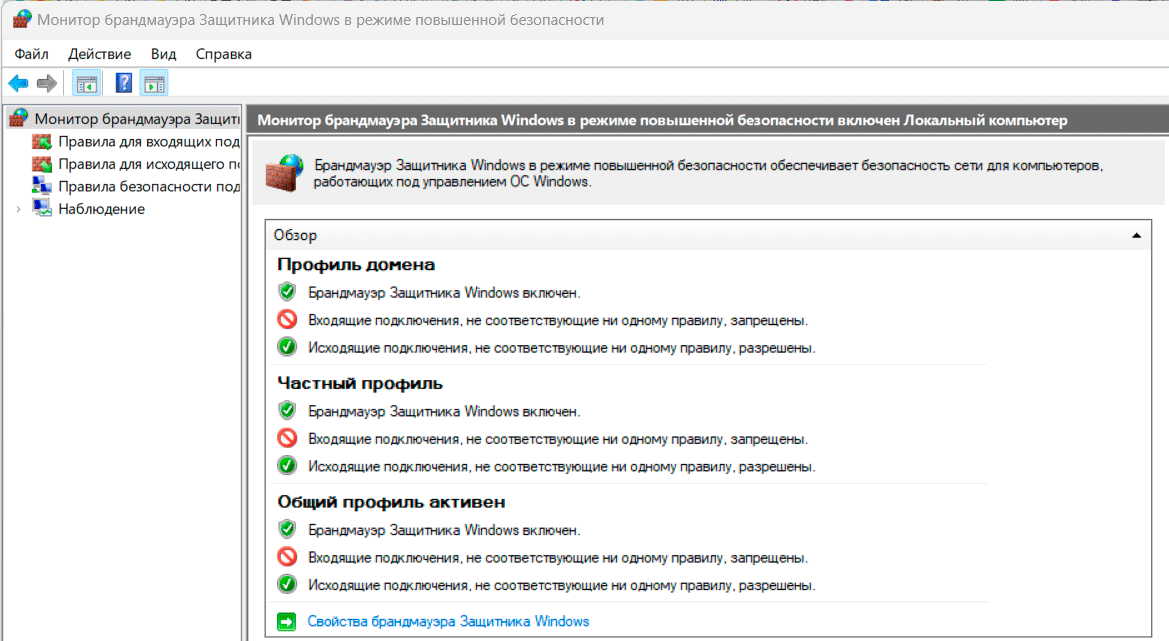Open the Вид menu
The height and width of the screenshot is (641, 1169).
(163, 54)
